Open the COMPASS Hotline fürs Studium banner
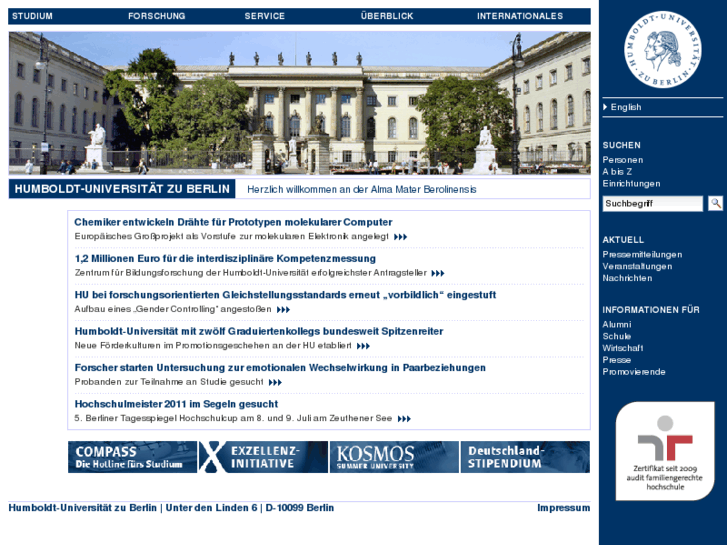The width and height of the screenshot is (727, 545). coord(133,457)
